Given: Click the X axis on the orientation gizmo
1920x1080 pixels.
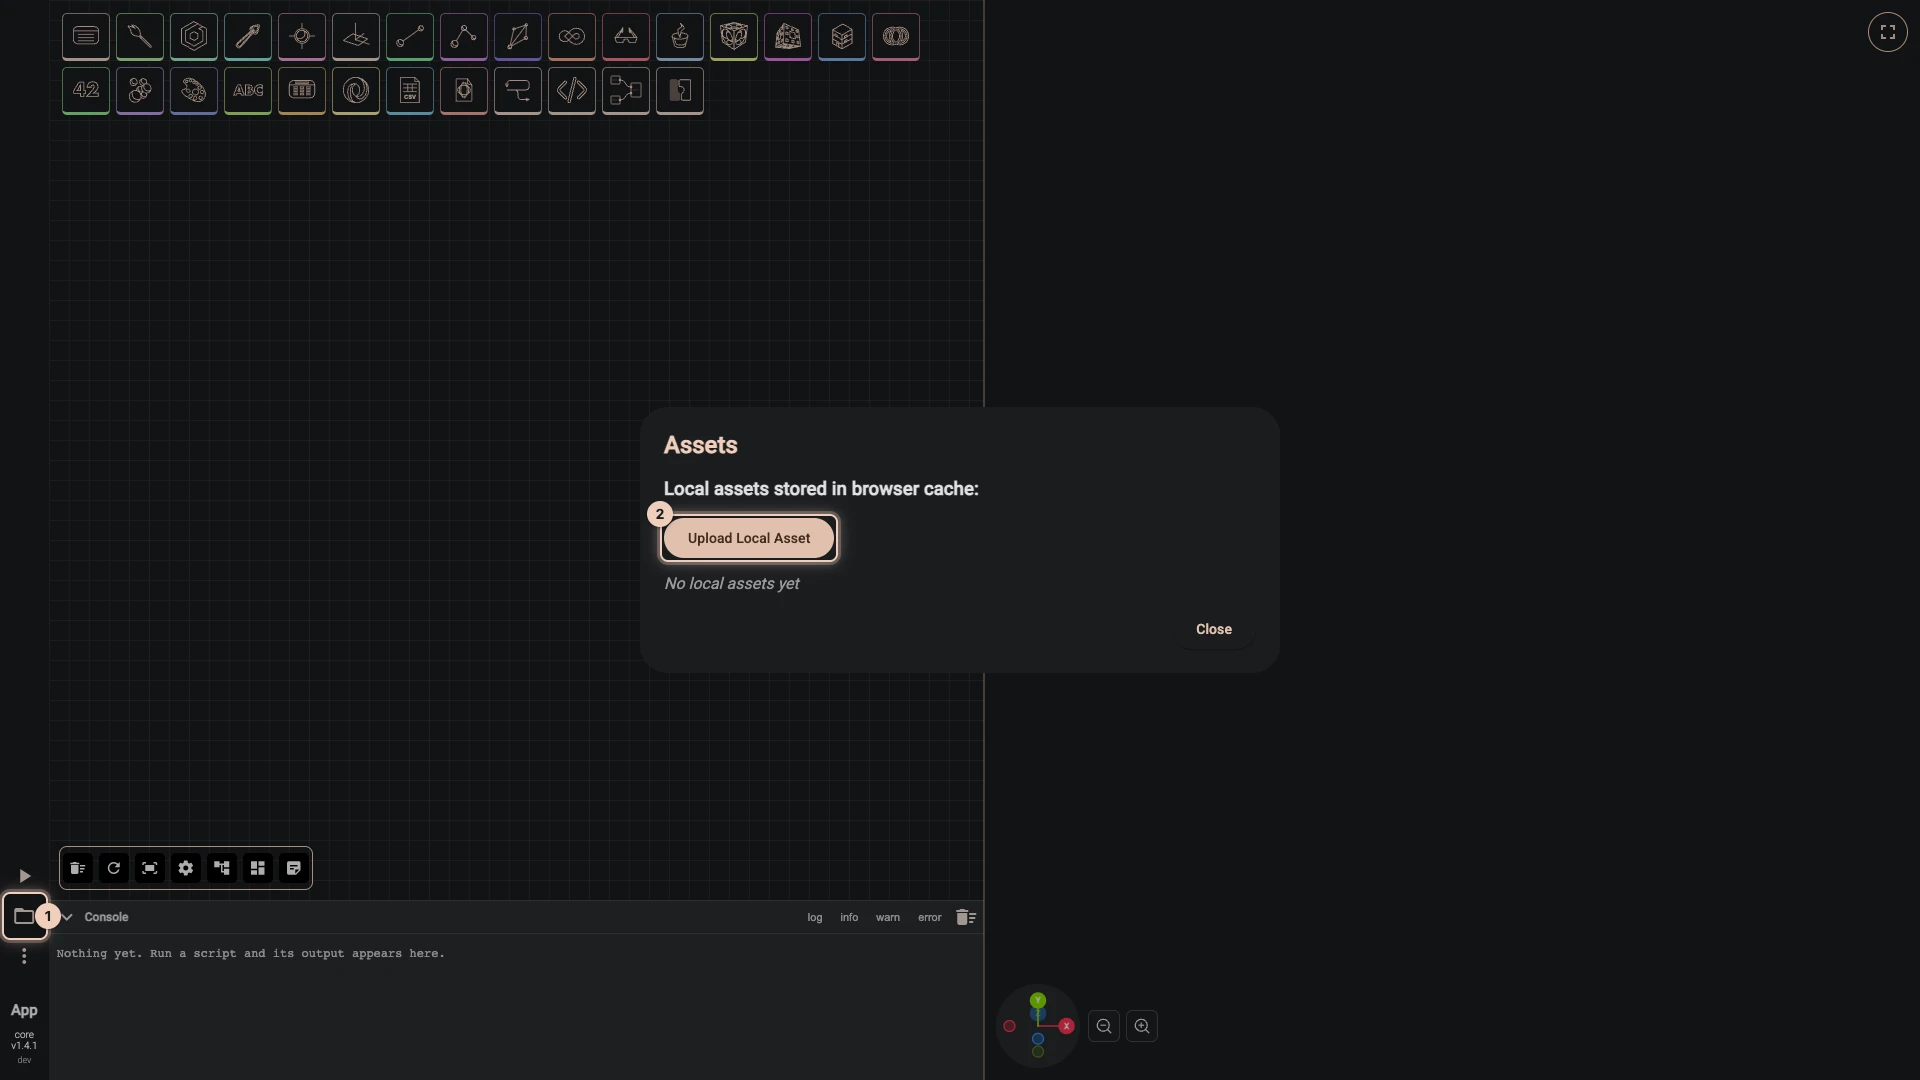Looking at the screenshot, I should click(1067, 1026).
